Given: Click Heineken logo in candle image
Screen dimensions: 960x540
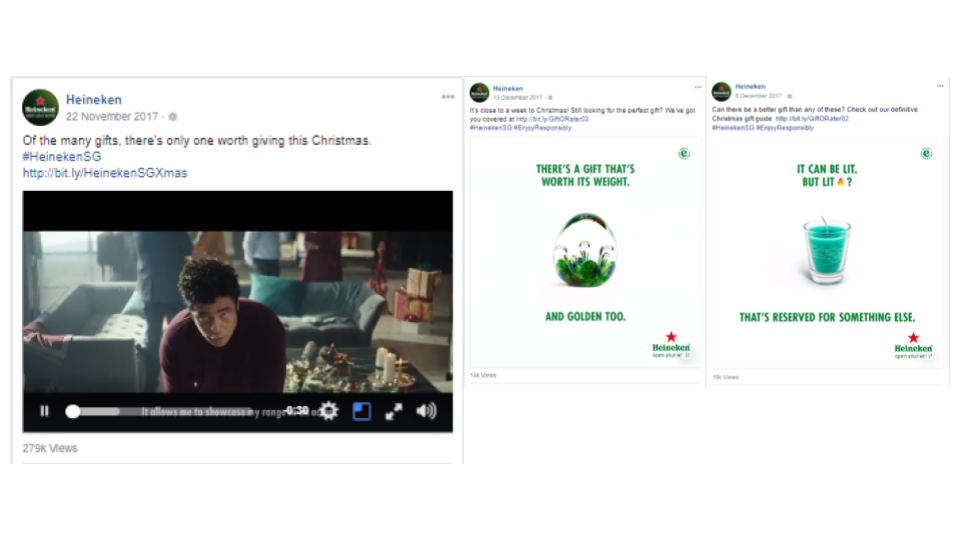Looking at the screenshot, I should (x=913, y=346).
